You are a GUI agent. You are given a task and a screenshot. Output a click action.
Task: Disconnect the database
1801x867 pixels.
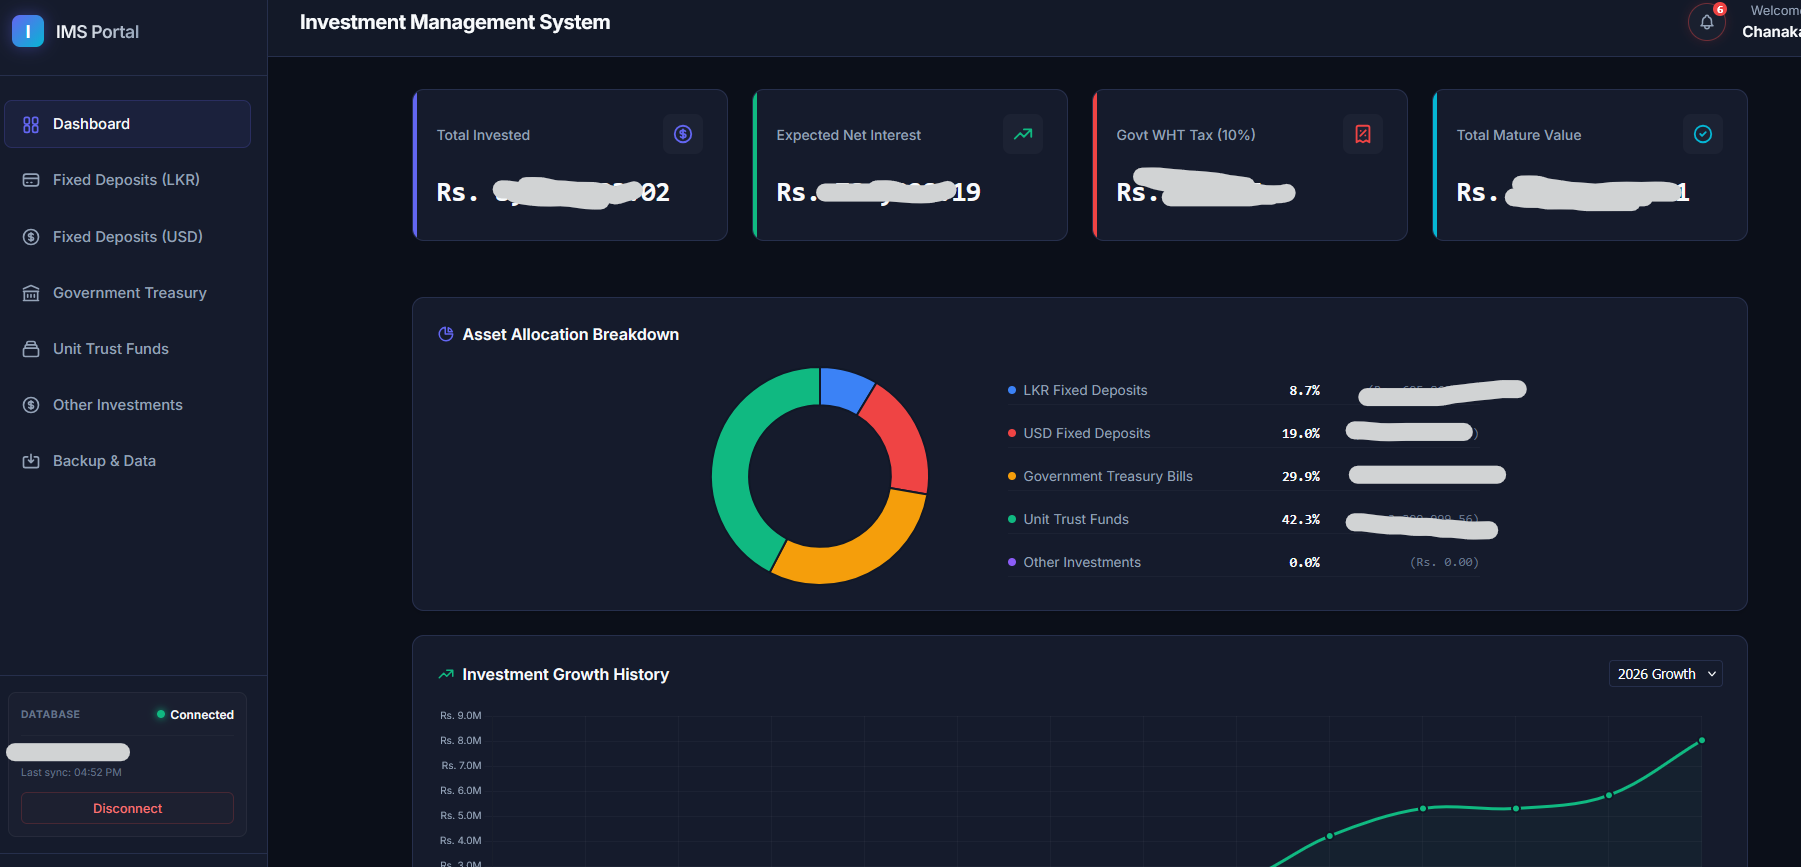(x=127, y=808)
